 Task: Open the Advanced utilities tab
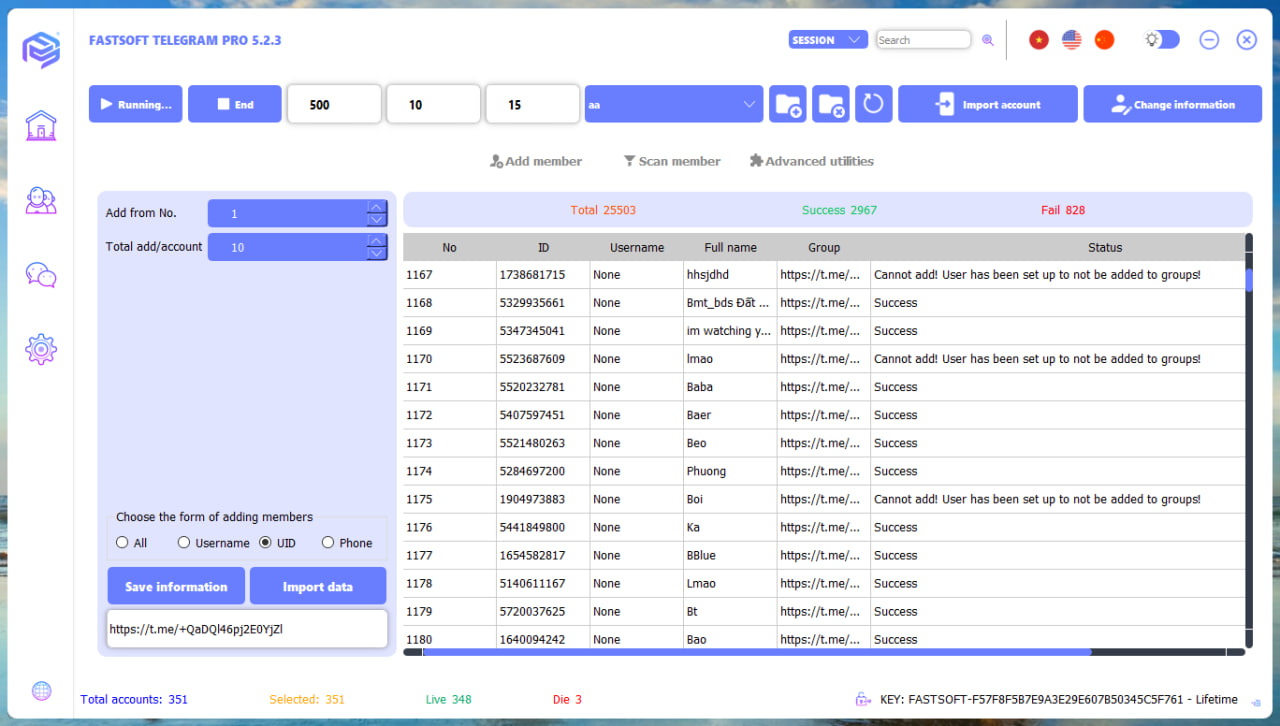(x=811, y=160)
